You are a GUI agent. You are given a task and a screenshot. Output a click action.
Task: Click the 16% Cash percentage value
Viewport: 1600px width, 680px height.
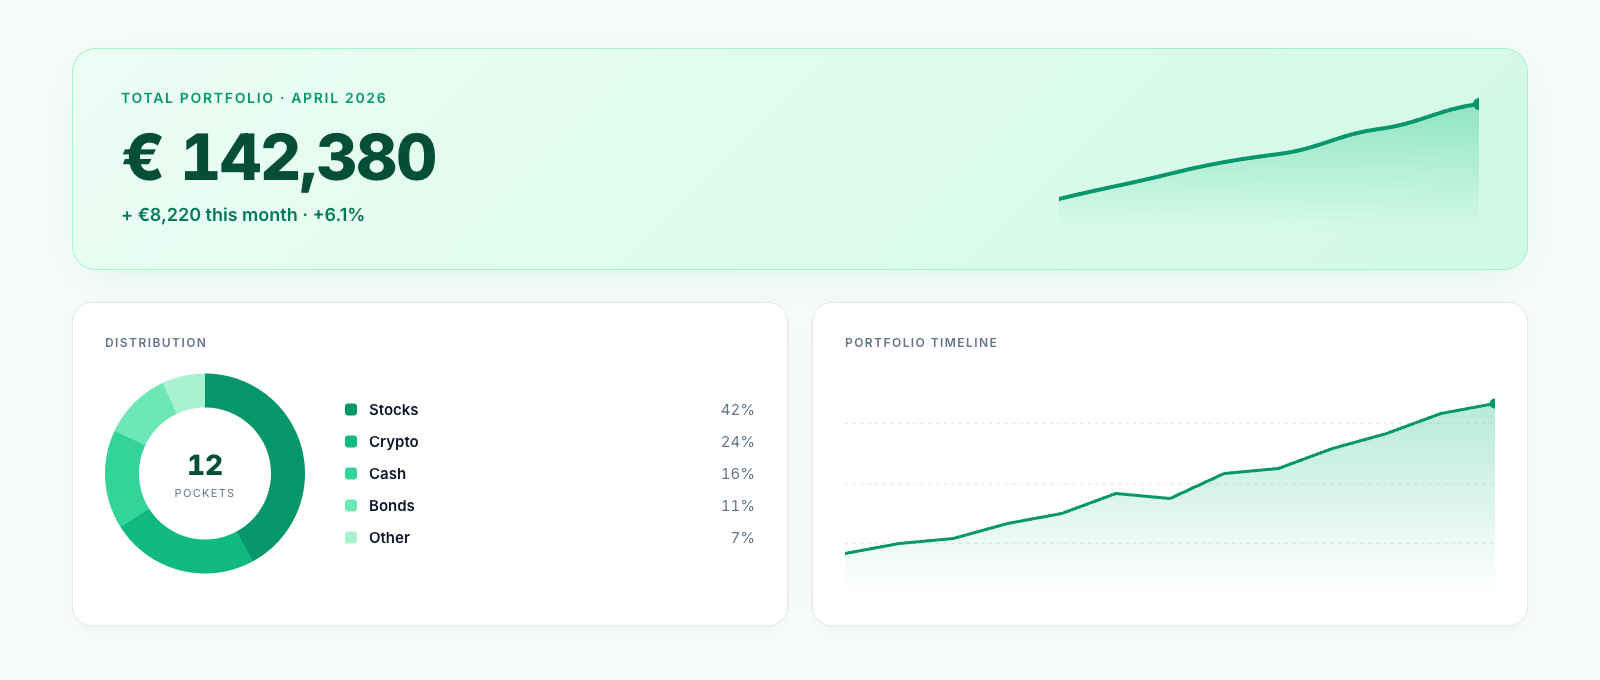coord(737,473)
